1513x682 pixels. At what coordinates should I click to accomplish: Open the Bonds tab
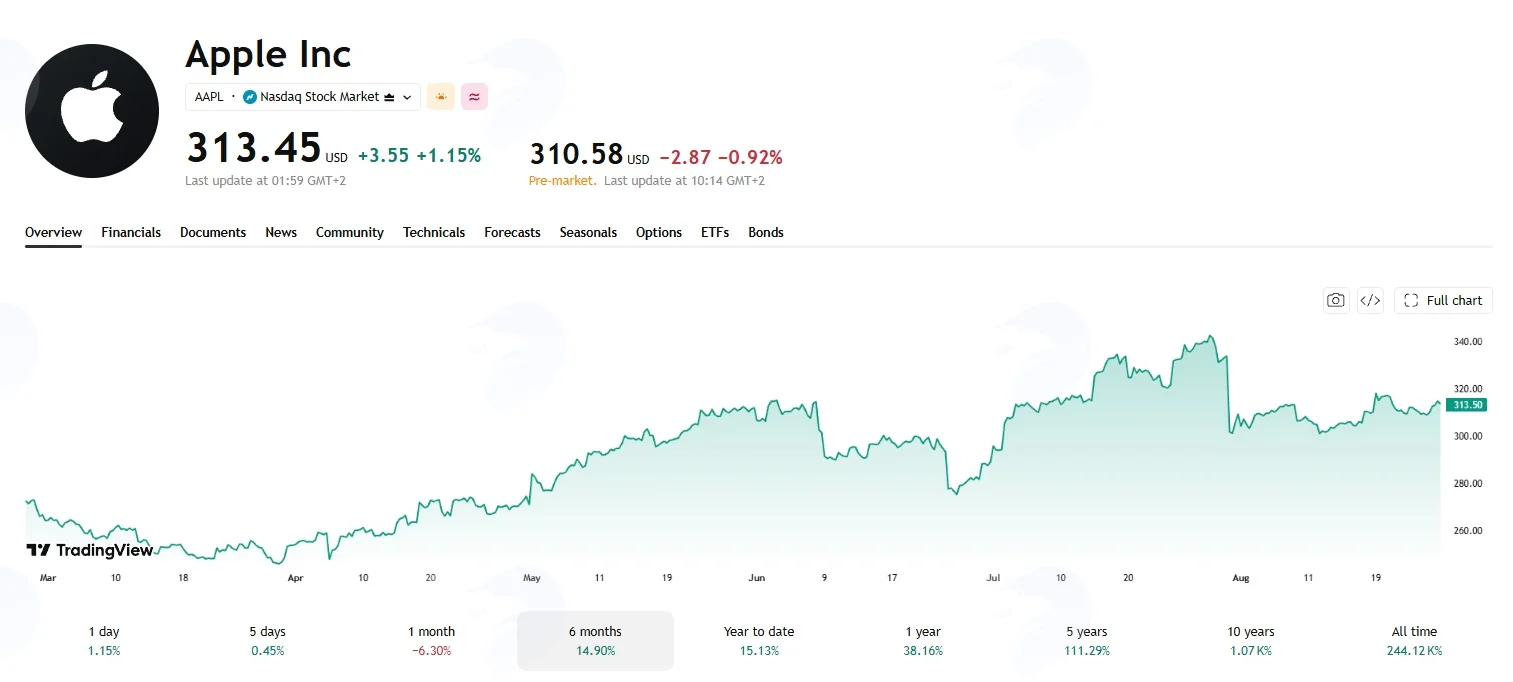coord(766,232)
